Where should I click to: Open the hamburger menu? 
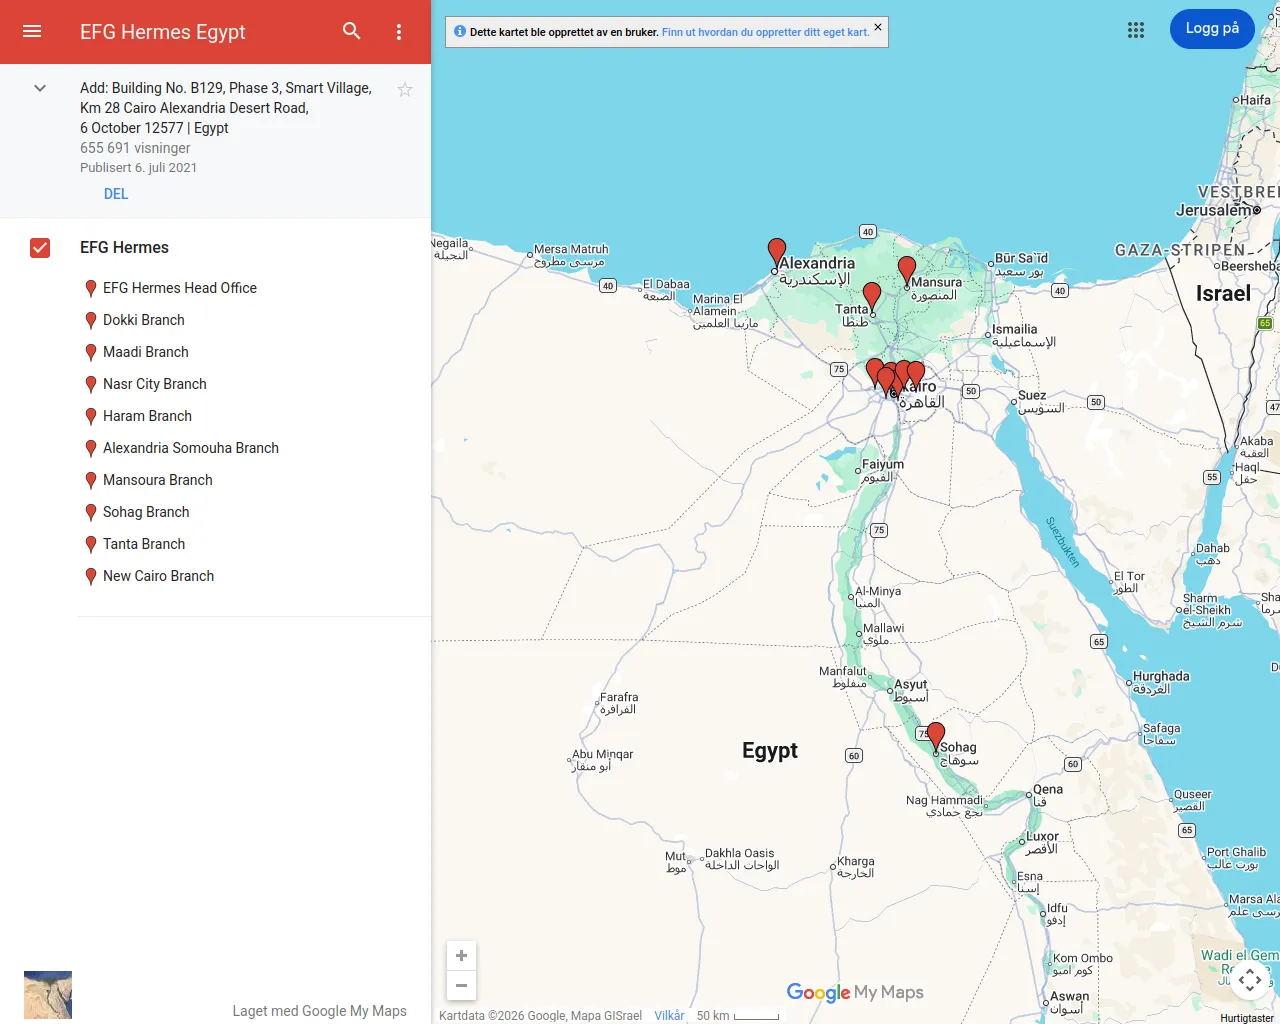click(32, 31)
